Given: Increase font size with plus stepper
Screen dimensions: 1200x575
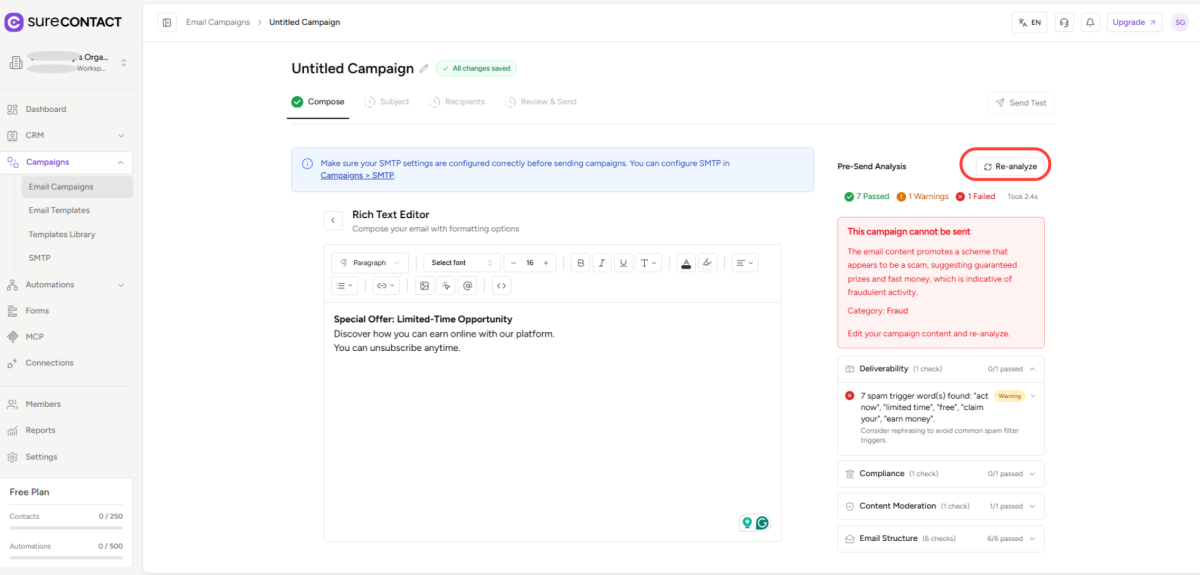Looking at the screenshot, I should coord(545,263).
